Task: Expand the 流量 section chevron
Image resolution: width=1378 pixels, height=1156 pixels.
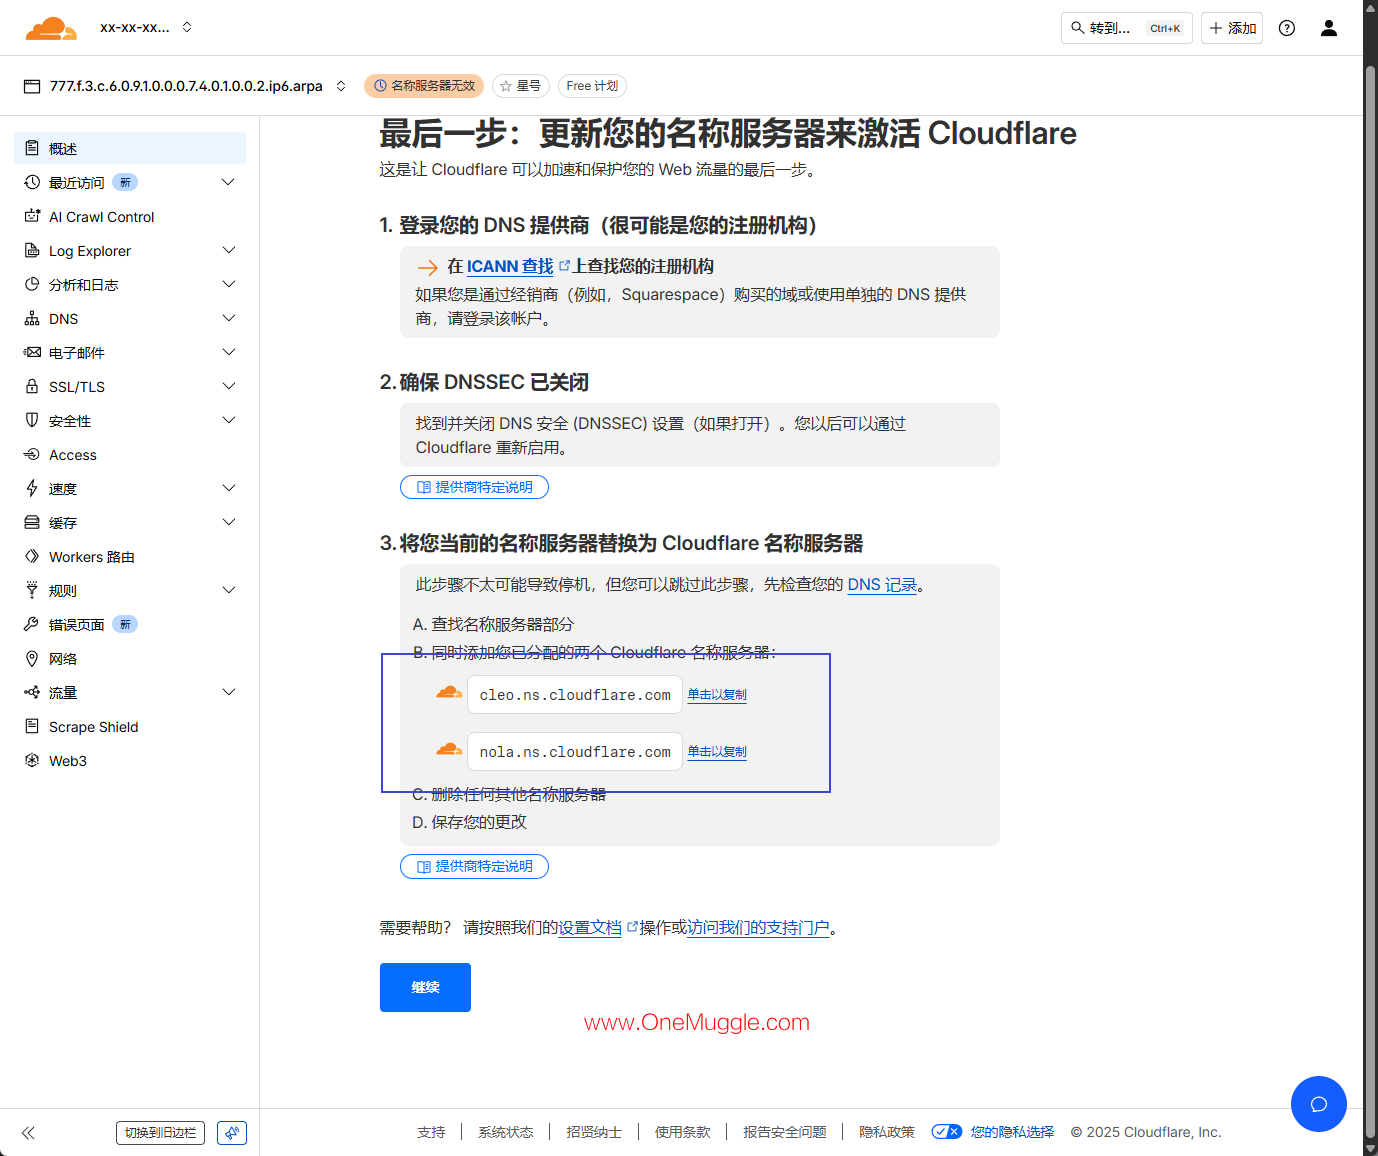Action: point(229,692)
